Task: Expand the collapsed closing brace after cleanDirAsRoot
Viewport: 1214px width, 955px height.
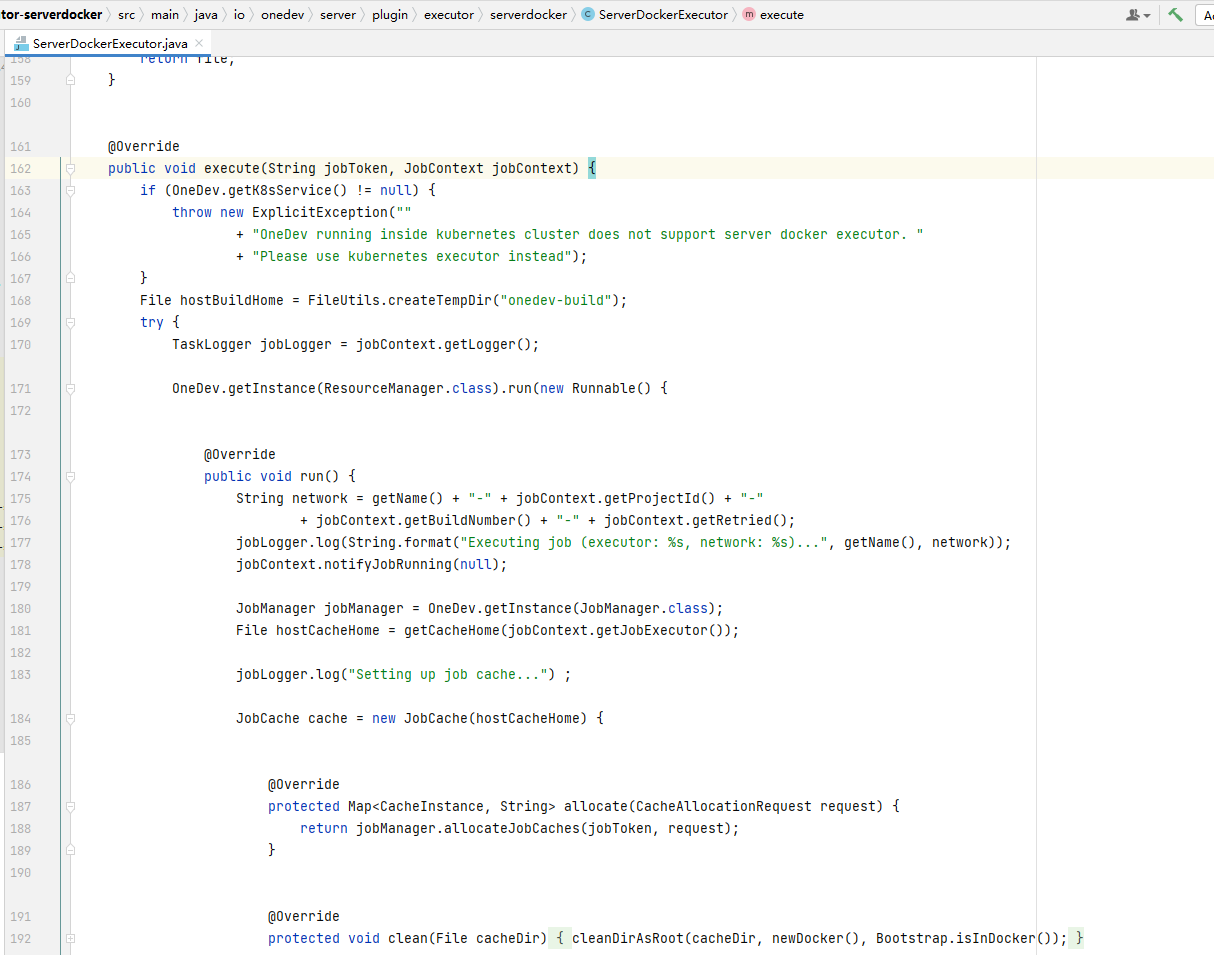Action: [1079, 939]
